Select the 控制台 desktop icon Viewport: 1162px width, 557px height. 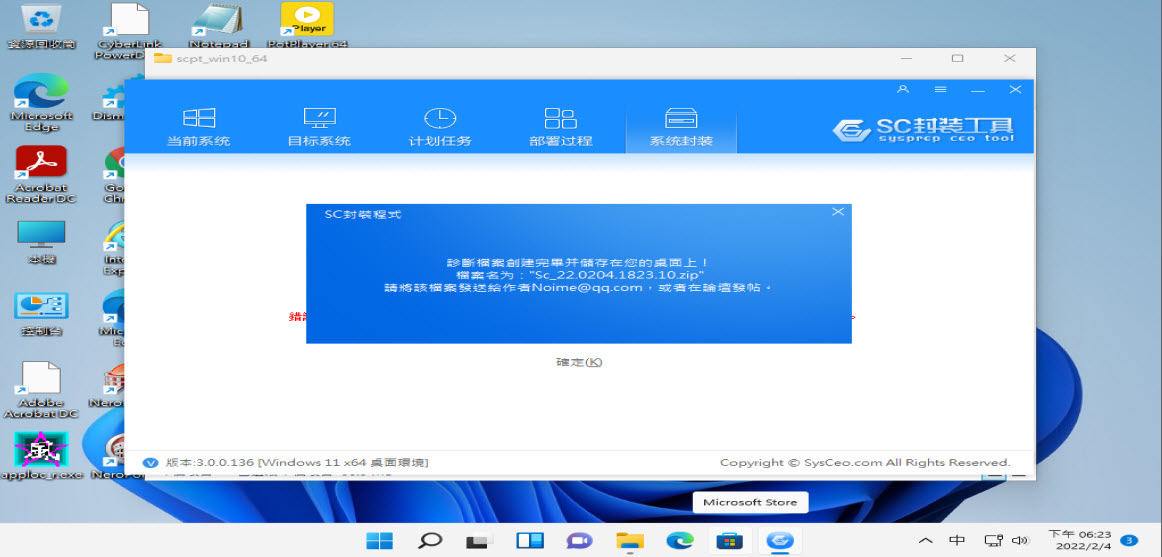pyautogui.click(x=42, y=314)
